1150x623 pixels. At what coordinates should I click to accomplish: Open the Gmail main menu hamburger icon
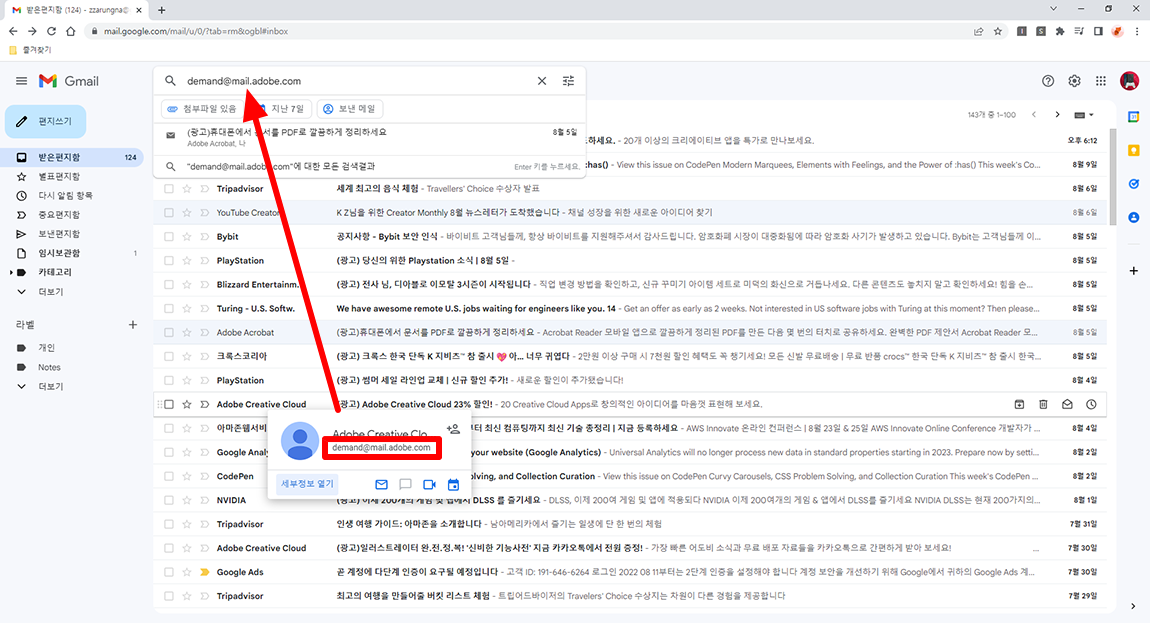tap(21, 81)
